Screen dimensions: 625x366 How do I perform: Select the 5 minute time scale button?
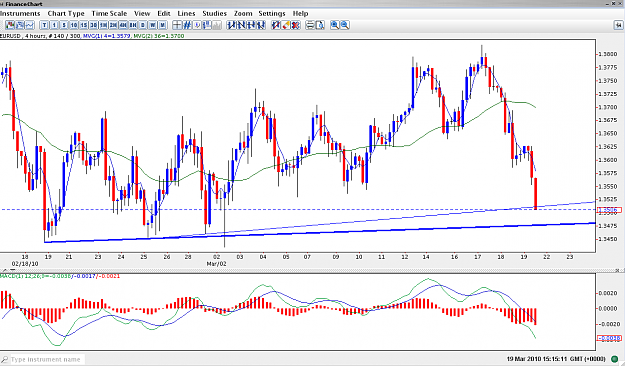(64, 25)
